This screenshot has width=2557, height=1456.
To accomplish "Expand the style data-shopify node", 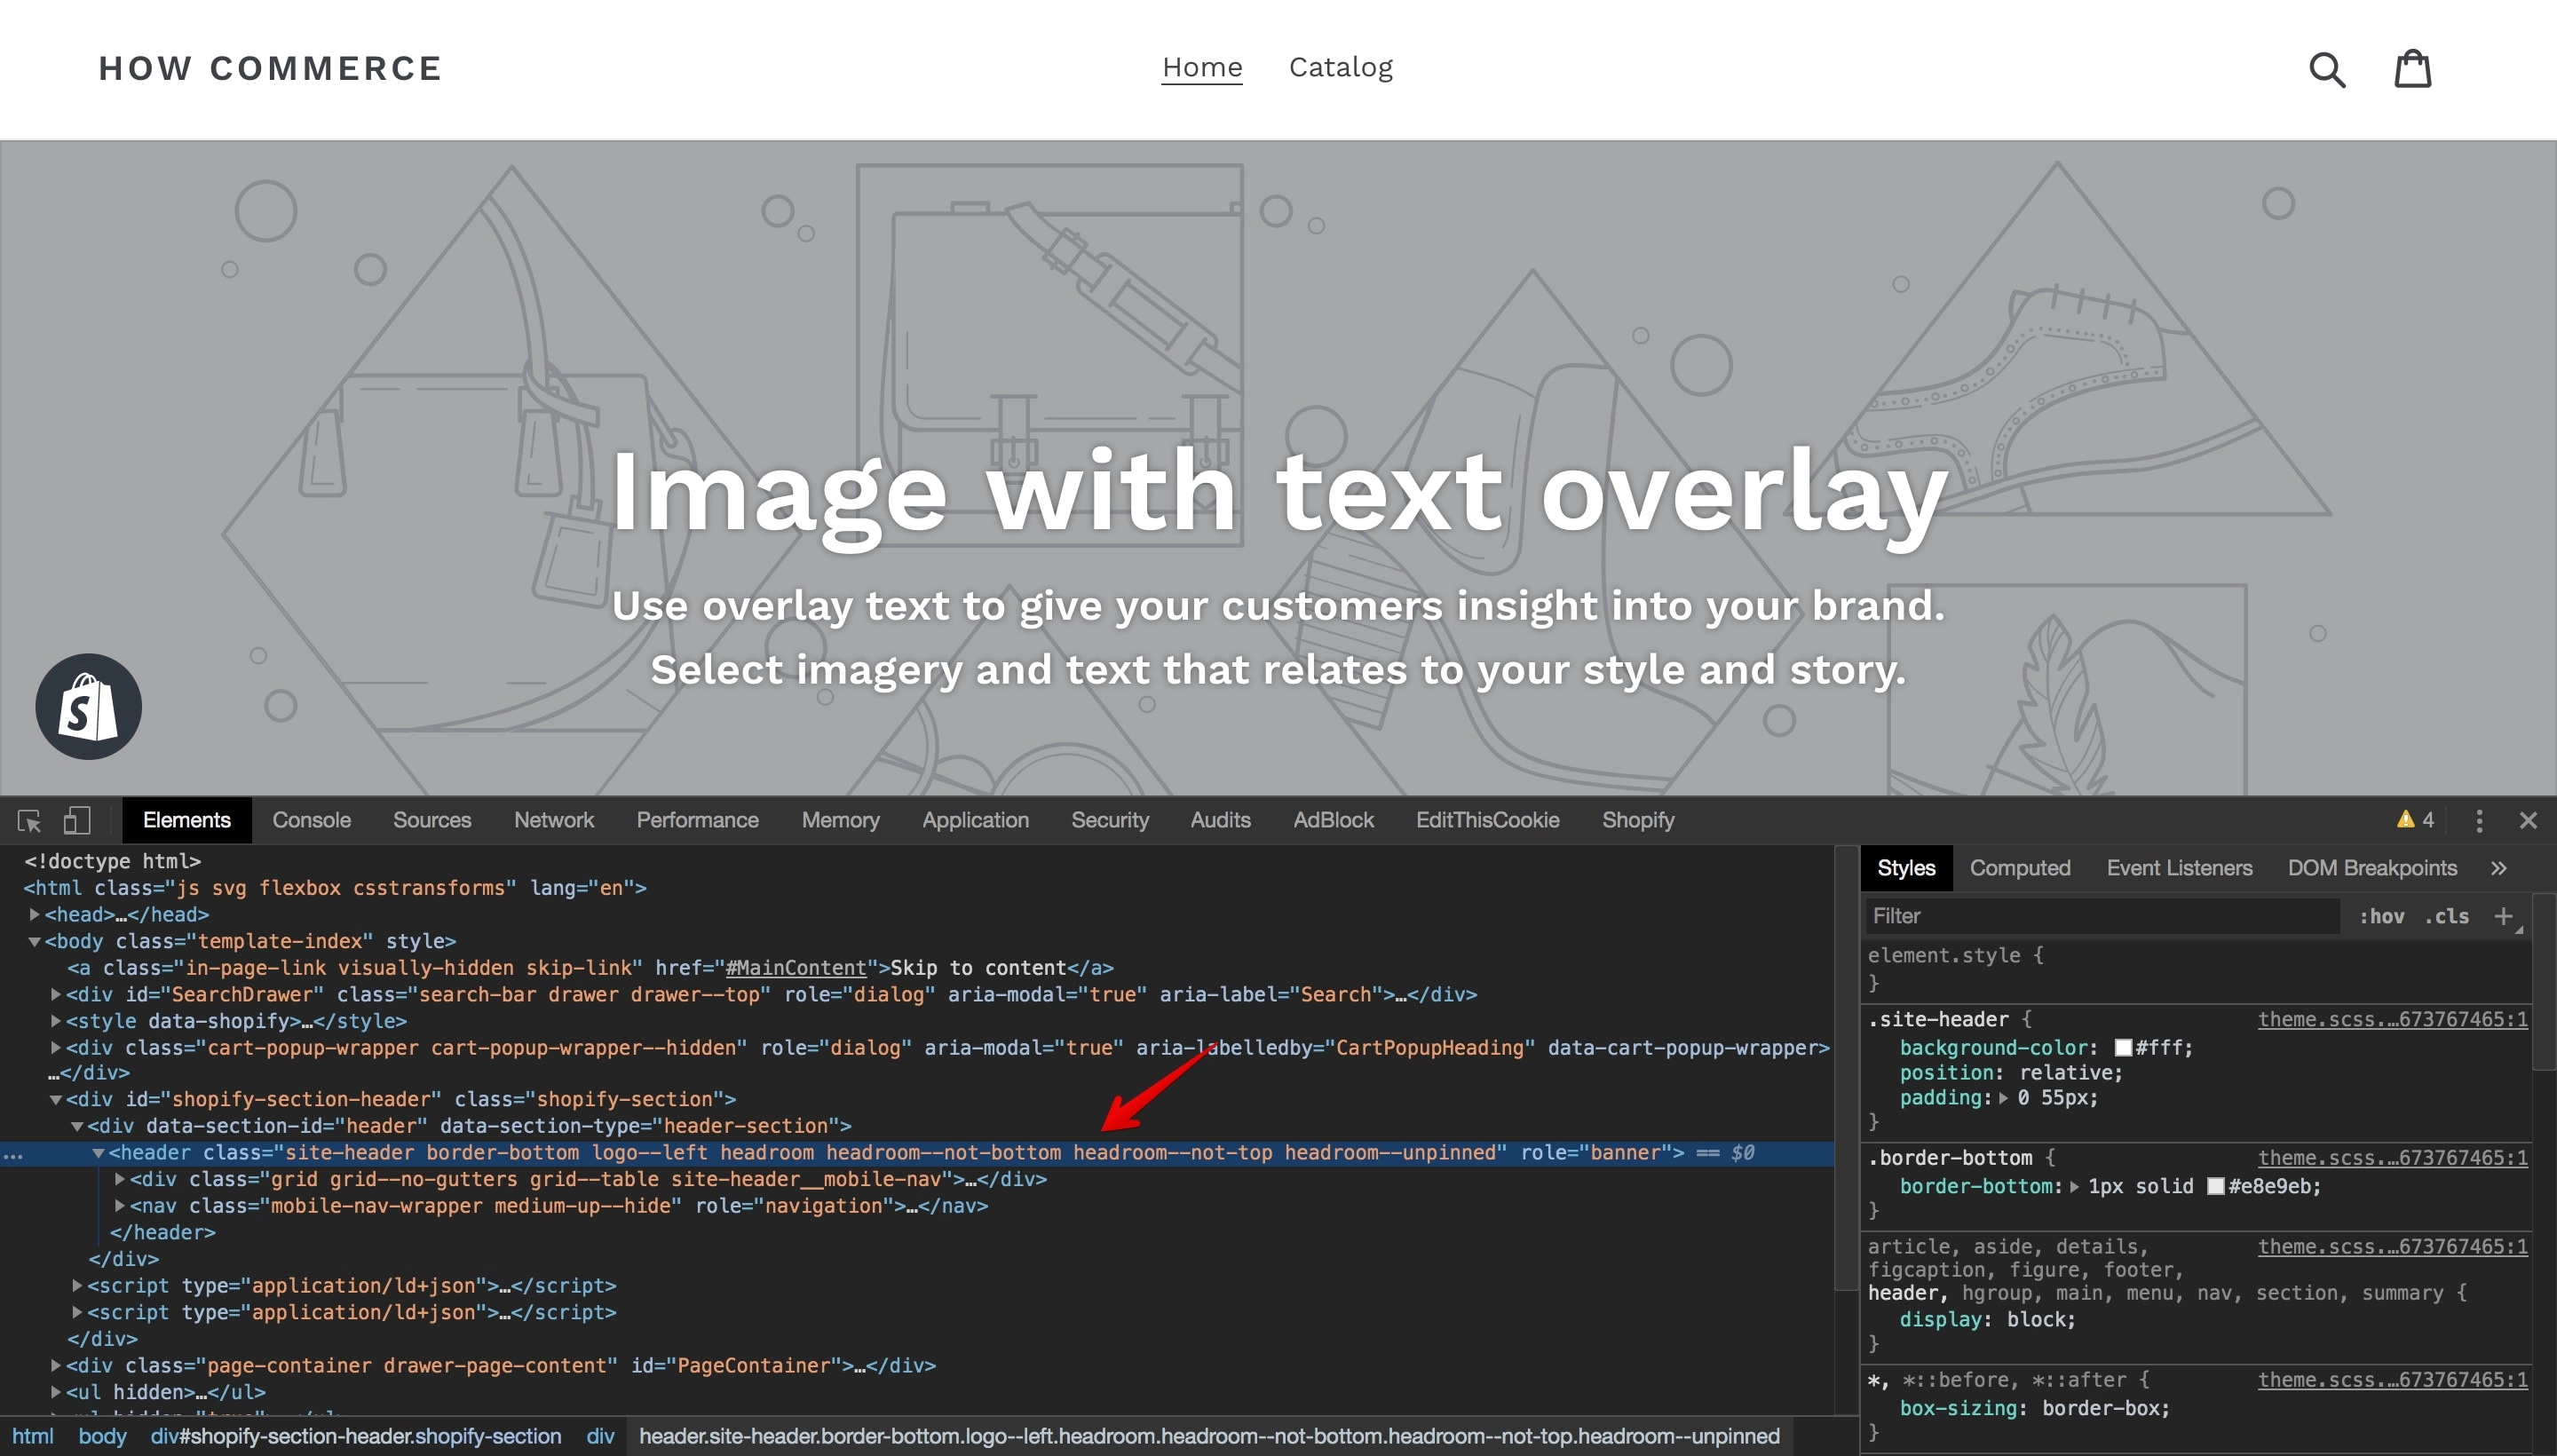I will 56,1021.
